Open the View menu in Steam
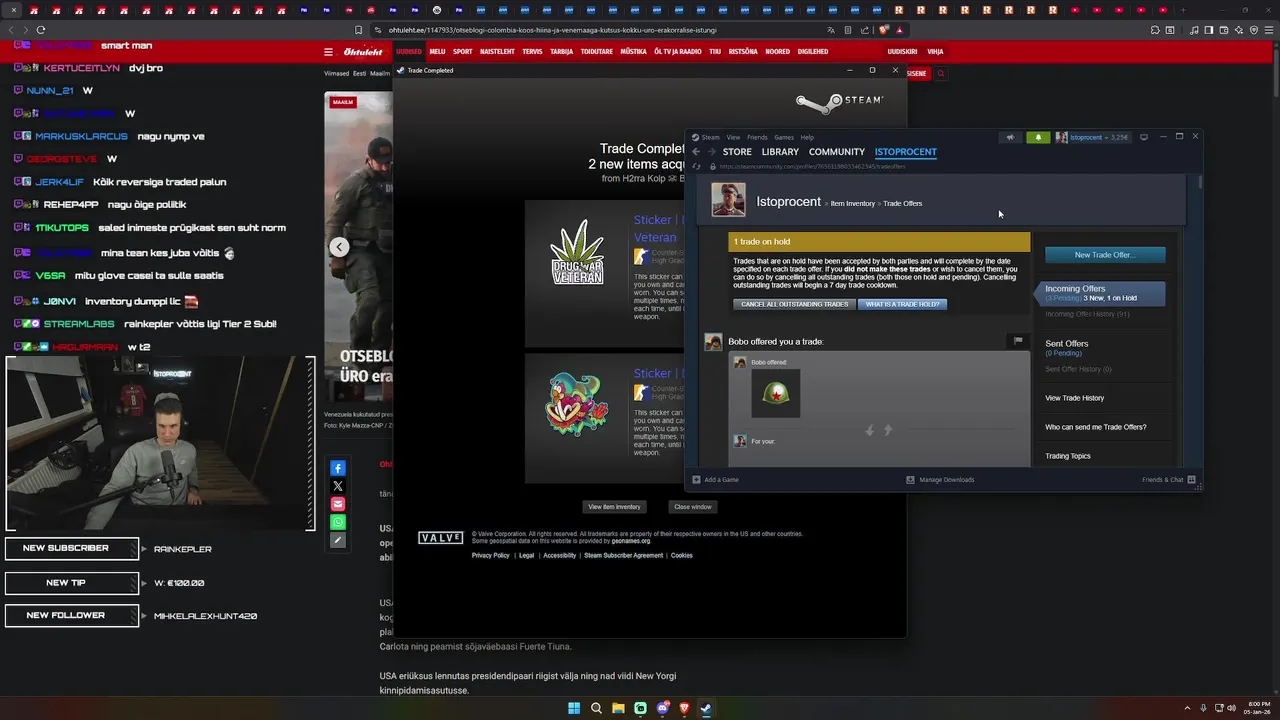The image size is (1280, 720). coord(733,137)
